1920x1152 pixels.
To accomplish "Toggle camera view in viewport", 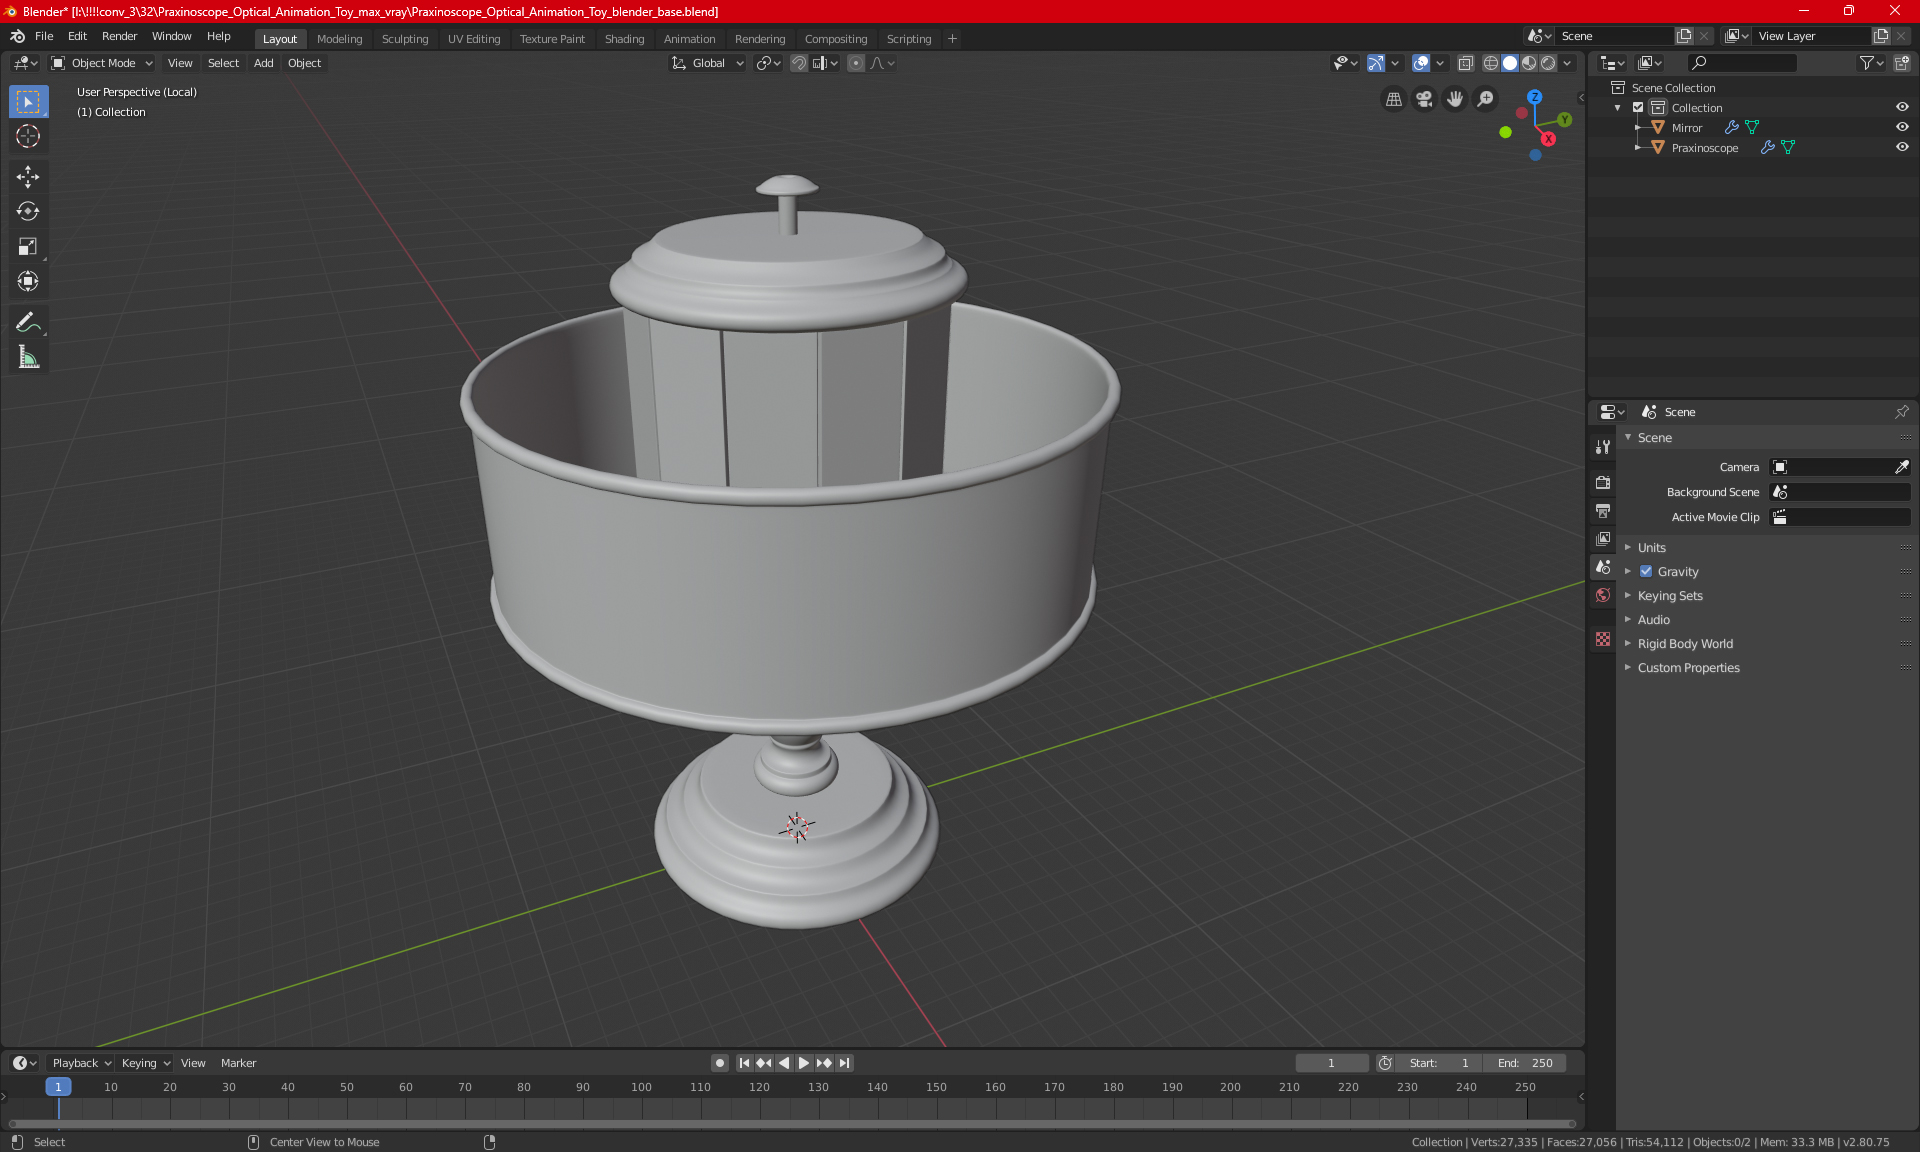I will (1424, 99).
